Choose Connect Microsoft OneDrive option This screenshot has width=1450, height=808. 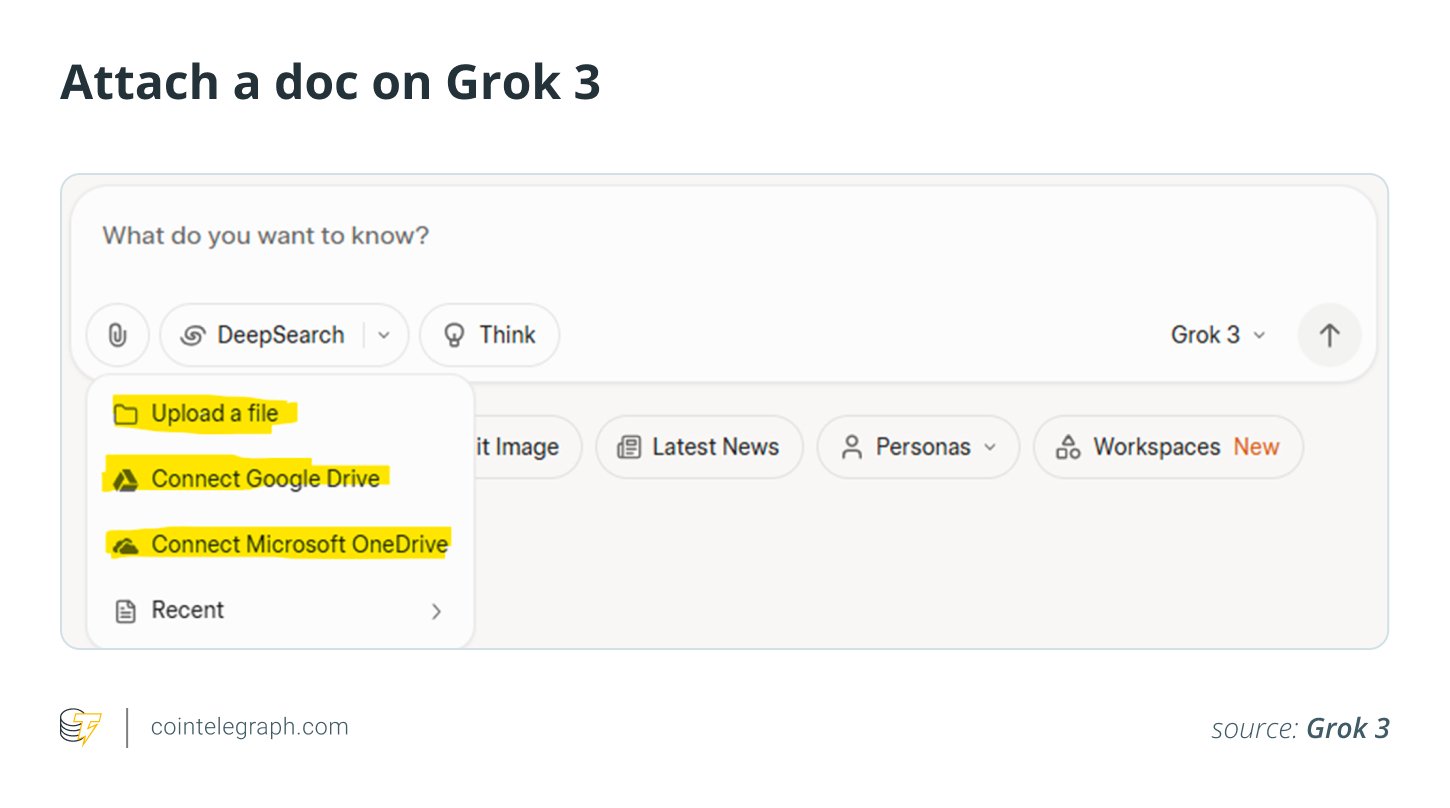point(297,543)
